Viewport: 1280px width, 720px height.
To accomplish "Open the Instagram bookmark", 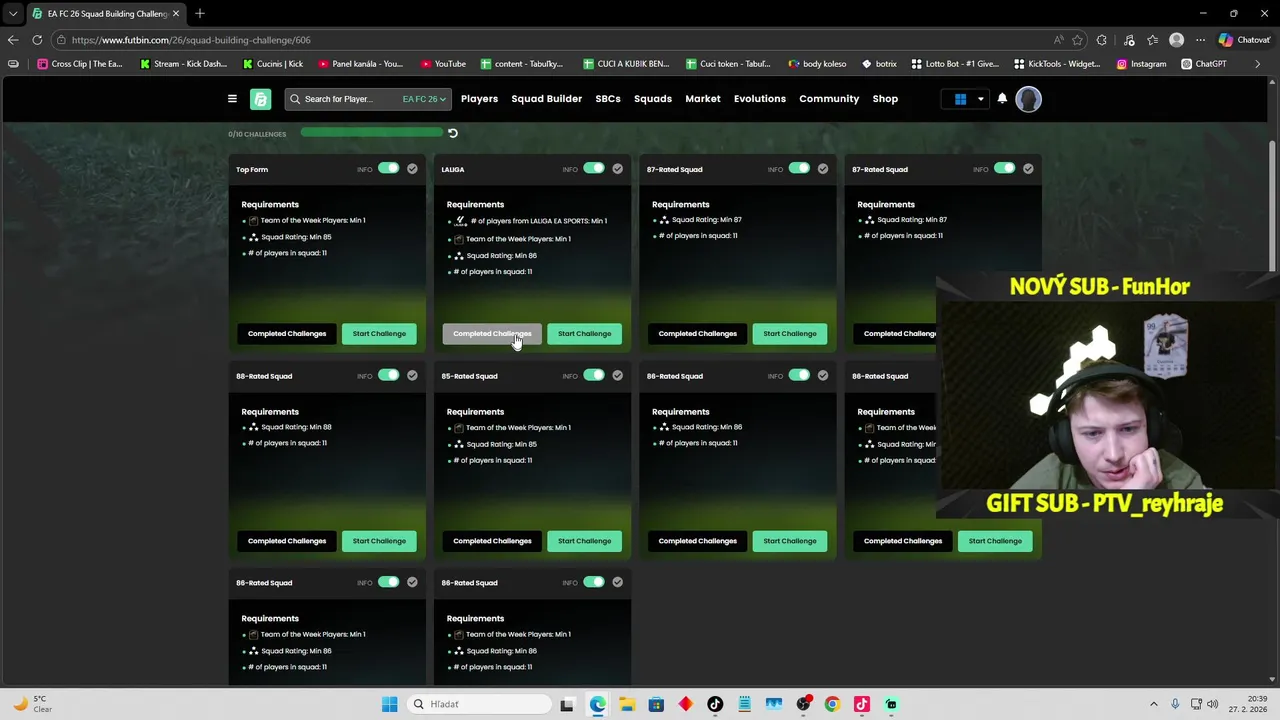I will (x=1141, y=64).
